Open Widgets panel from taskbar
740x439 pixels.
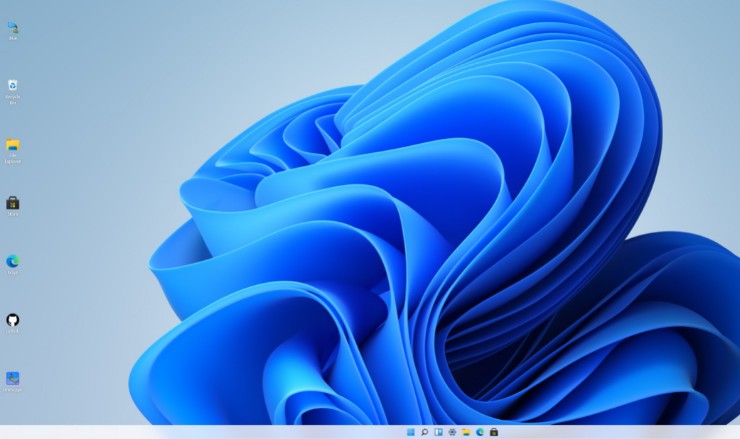pyautogui.click(x=438, y=432)
